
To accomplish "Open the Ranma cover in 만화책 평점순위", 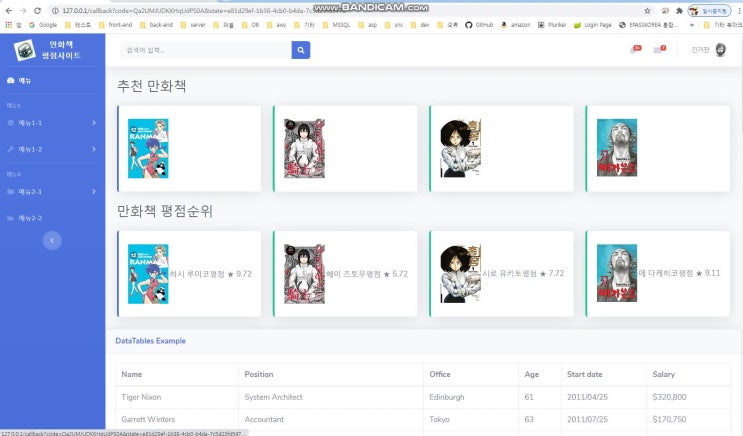I will pyautogui.click(x=148, y=274).
